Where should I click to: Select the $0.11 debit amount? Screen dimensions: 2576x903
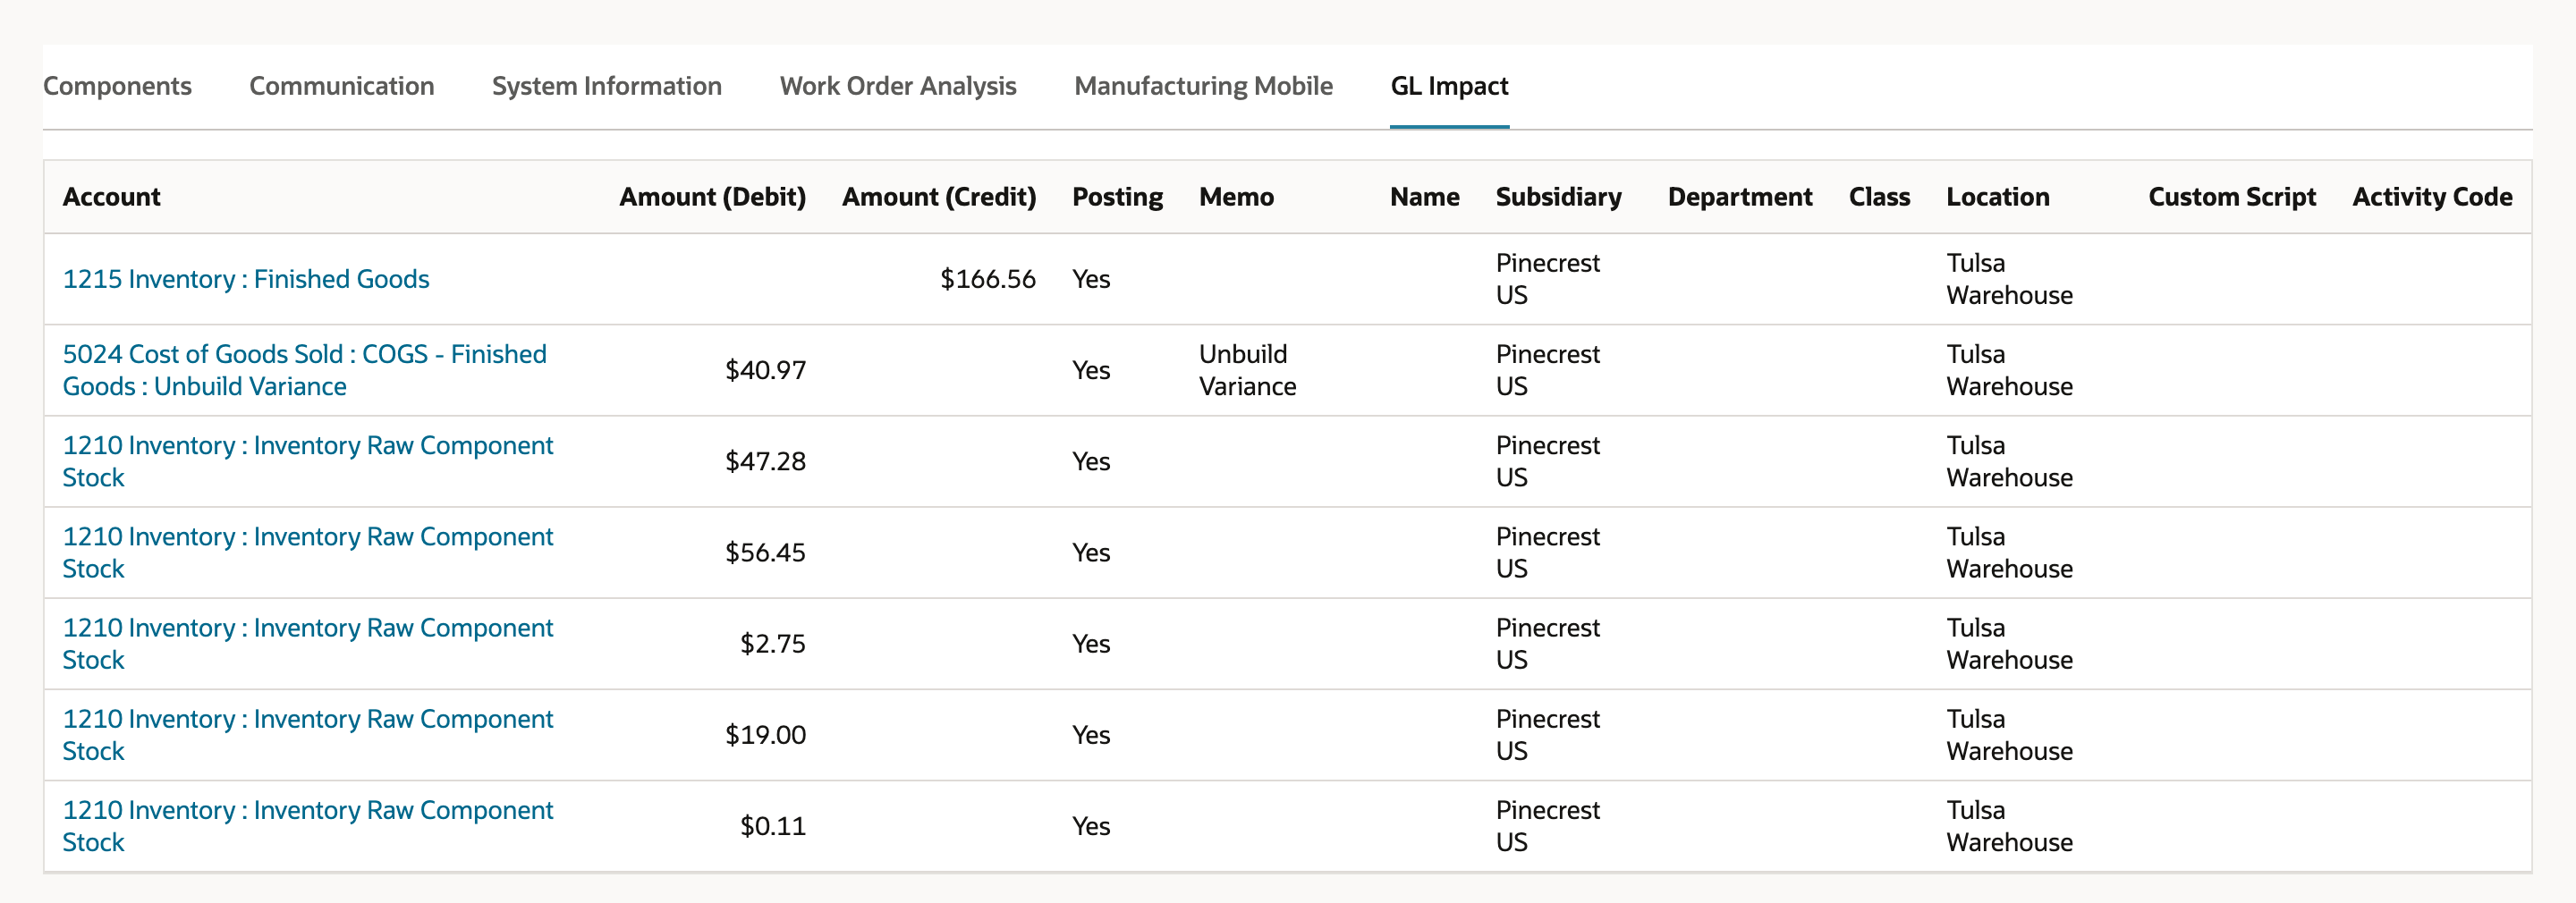click(x=772, y=825)
